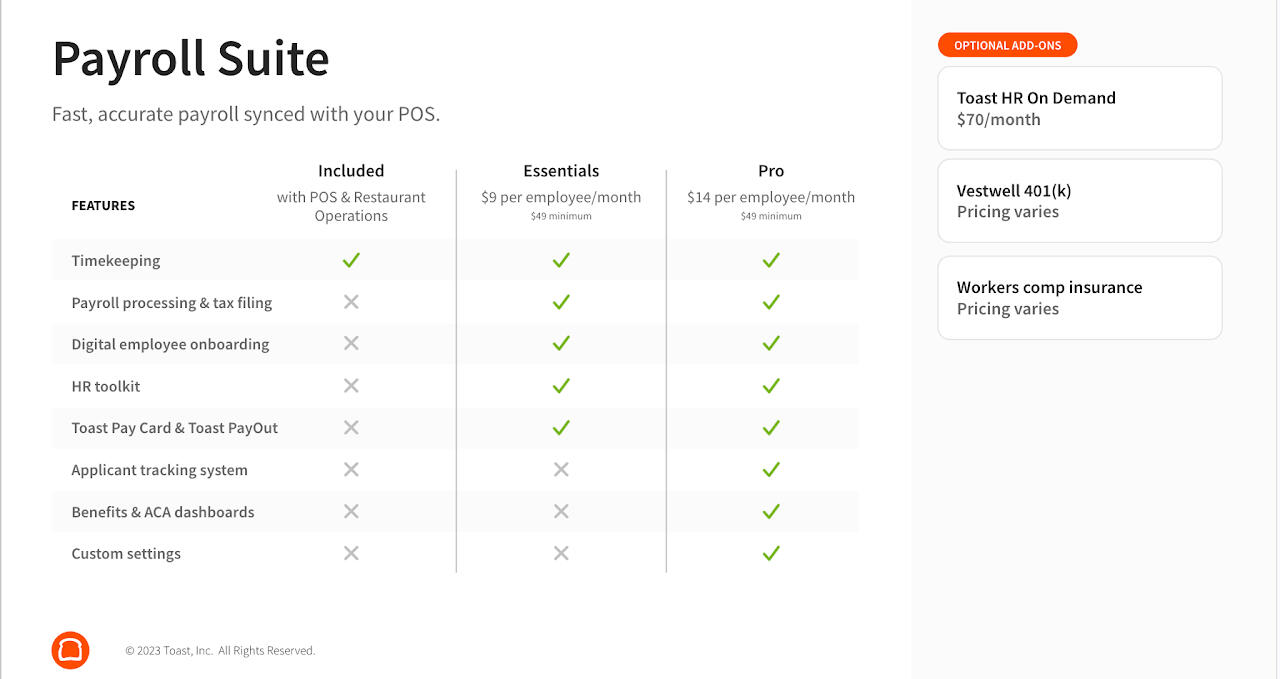Click Custom settings checkmark under Pro
Image resolution: width=1280 pixels, height=679 pixels.
point(771,553)
